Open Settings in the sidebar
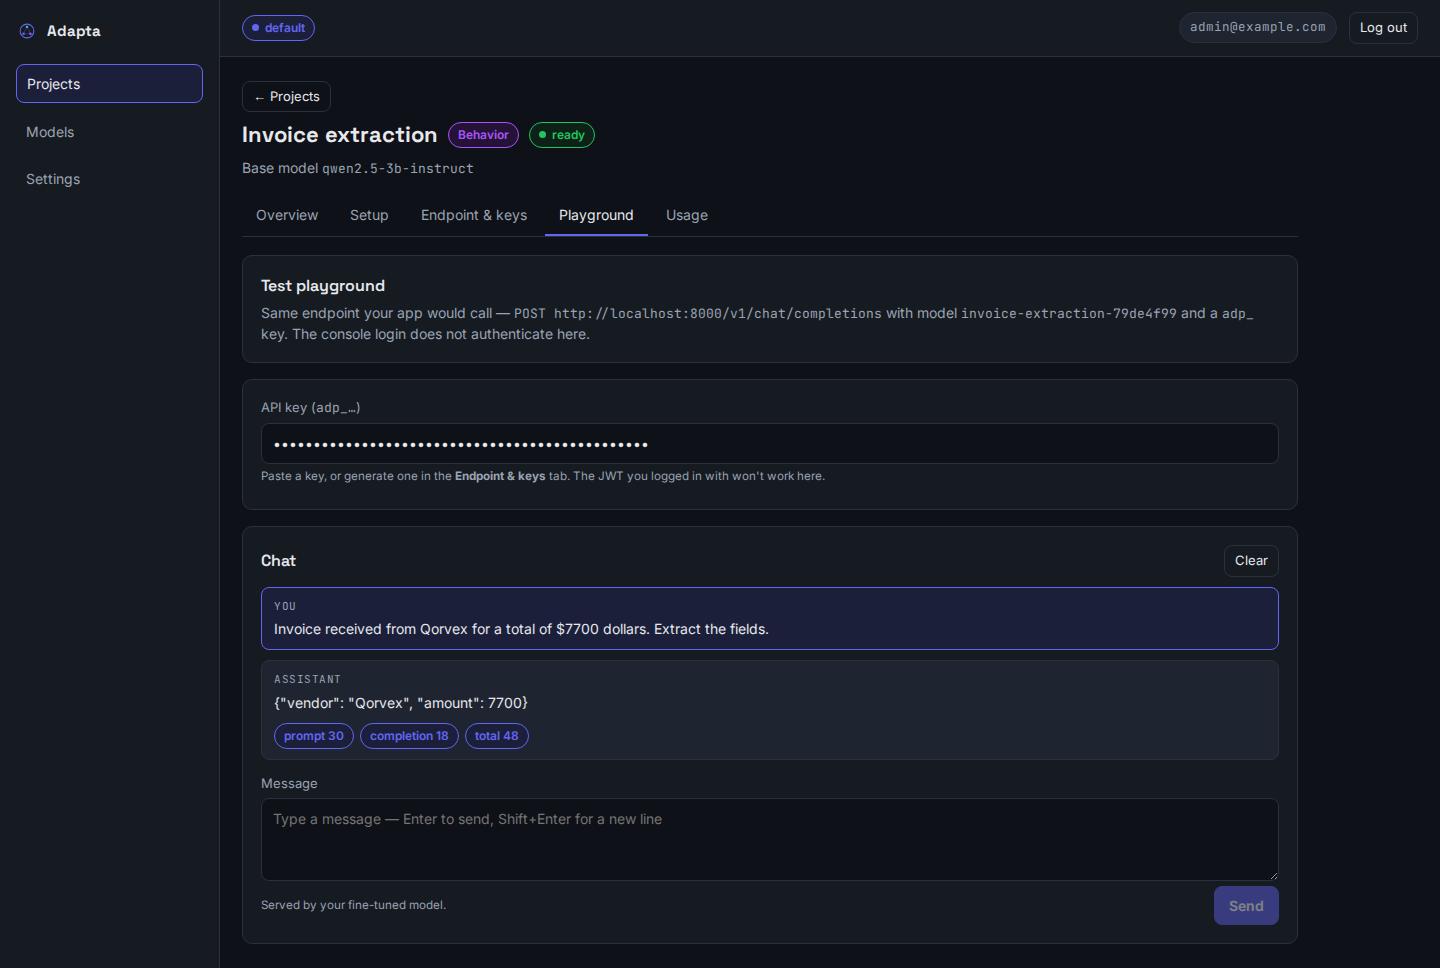This screenshot has height=968, width=1440. (x=109, y=179)
